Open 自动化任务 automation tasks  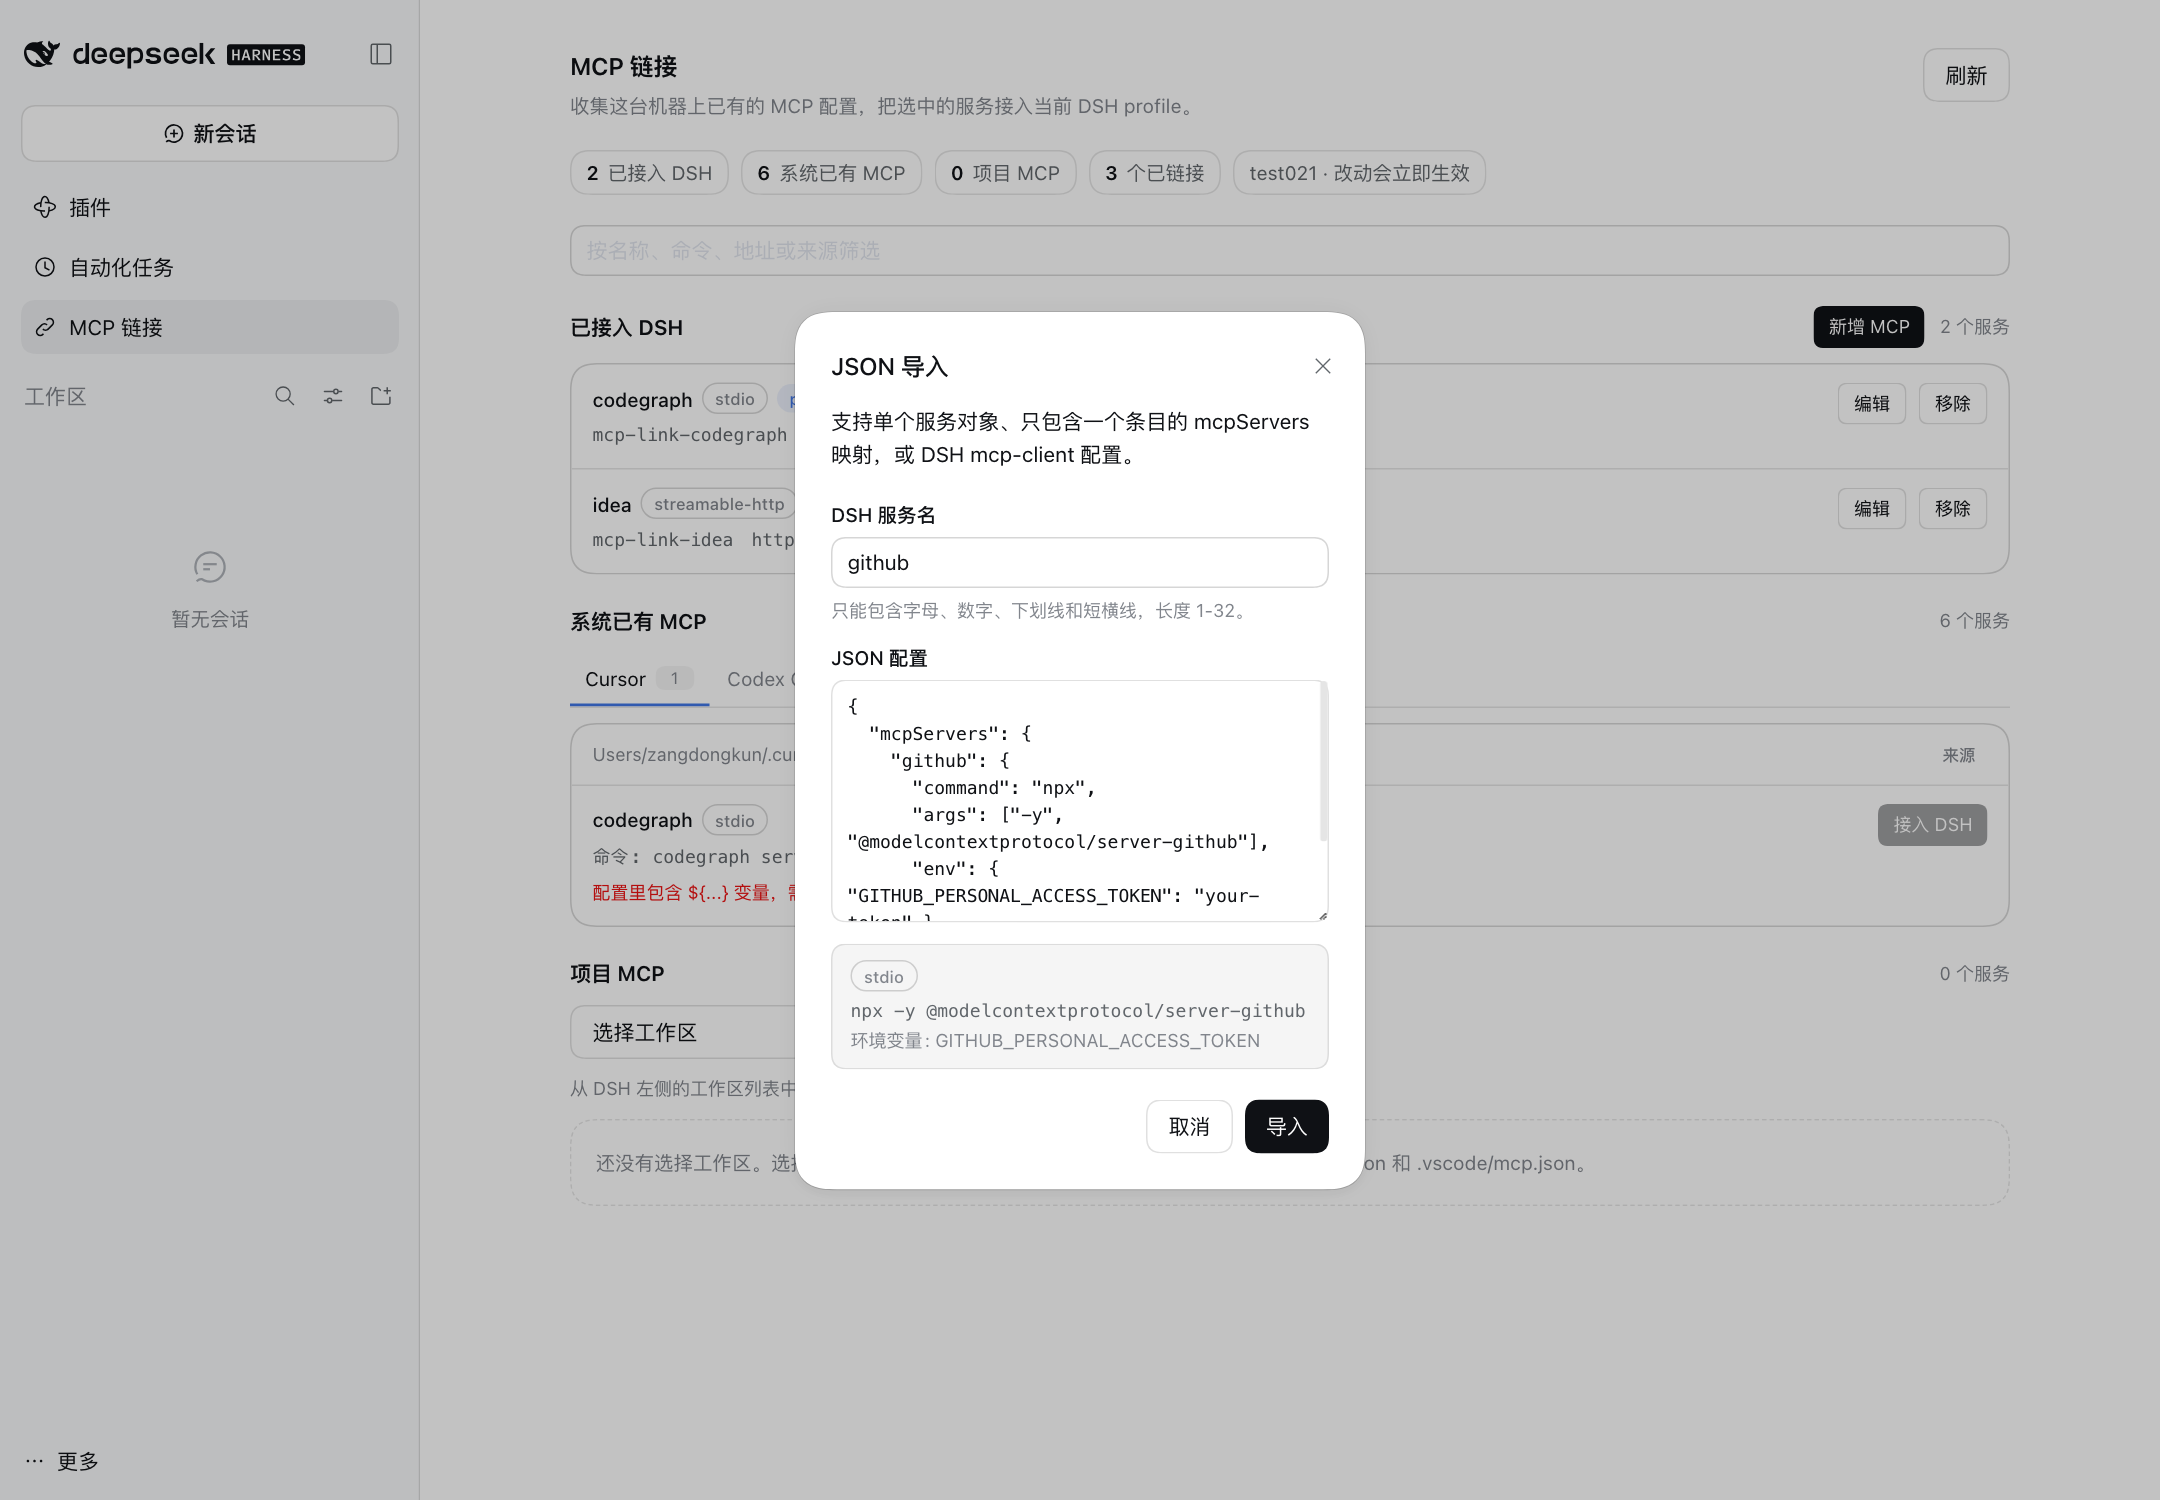click(x=210, y=267)
